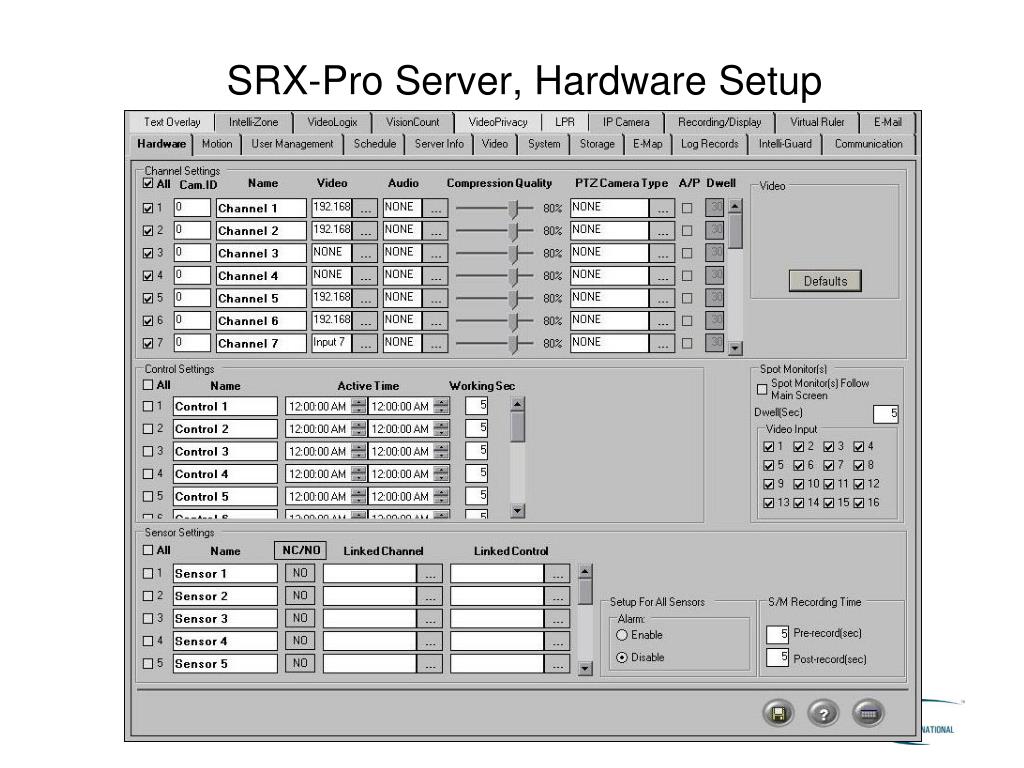Click the Control 3 name field
The image size is (1024, 768).
[225, 452]
